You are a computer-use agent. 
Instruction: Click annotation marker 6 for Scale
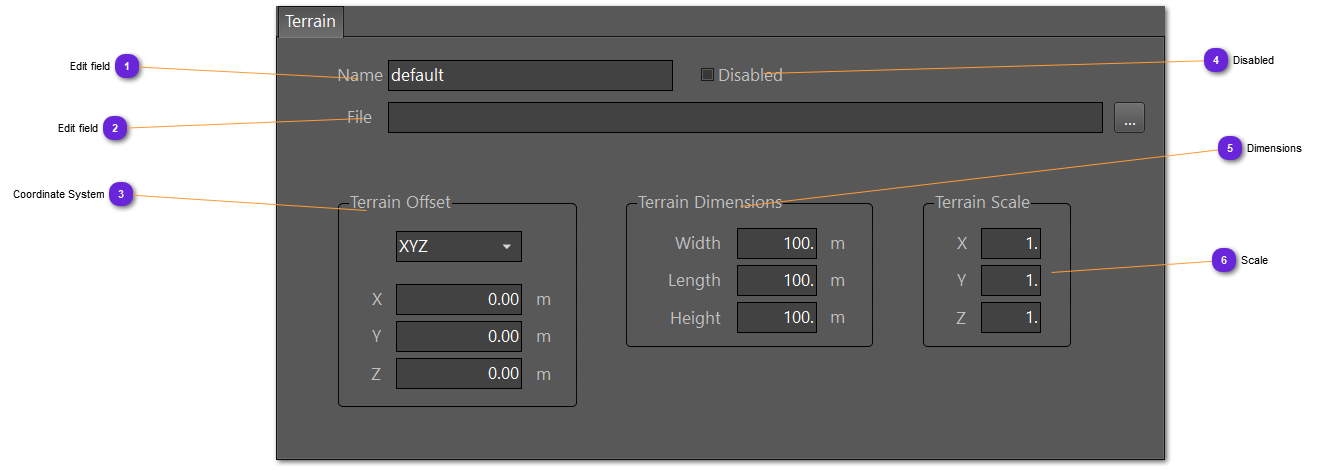[1223, 260]
